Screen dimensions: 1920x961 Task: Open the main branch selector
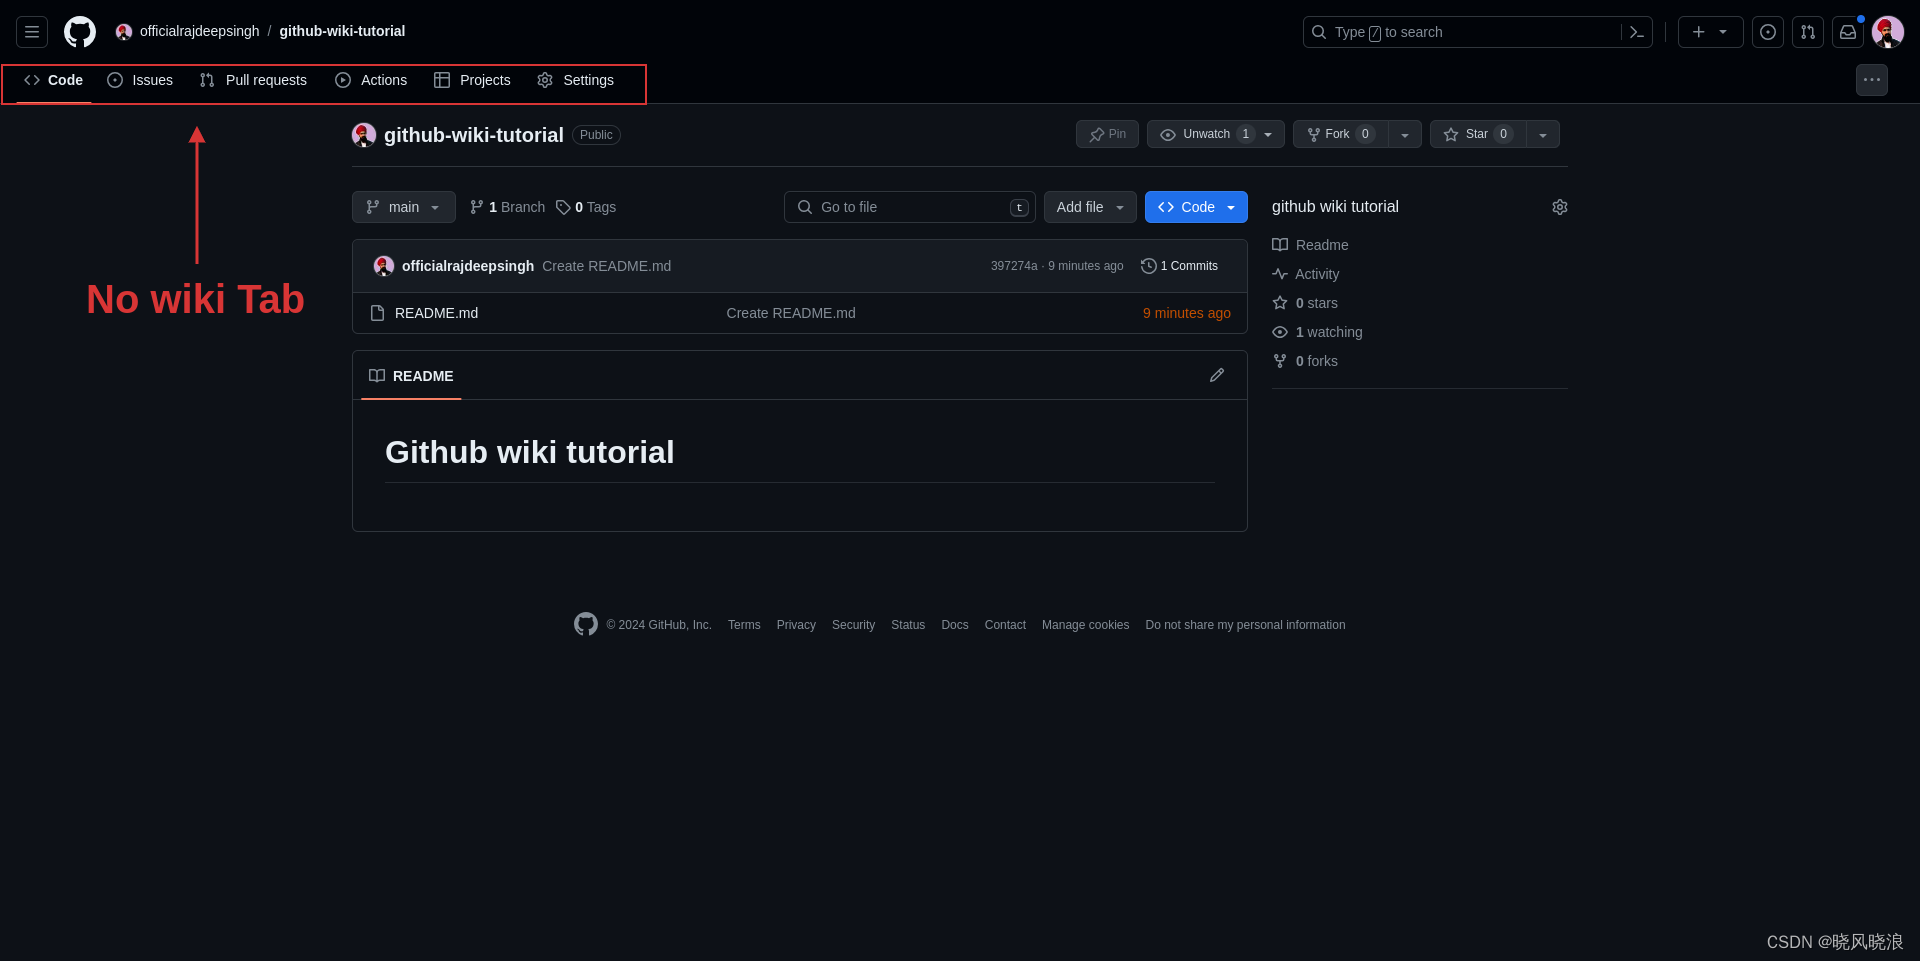pyautogui.click(x=404, y=207)
